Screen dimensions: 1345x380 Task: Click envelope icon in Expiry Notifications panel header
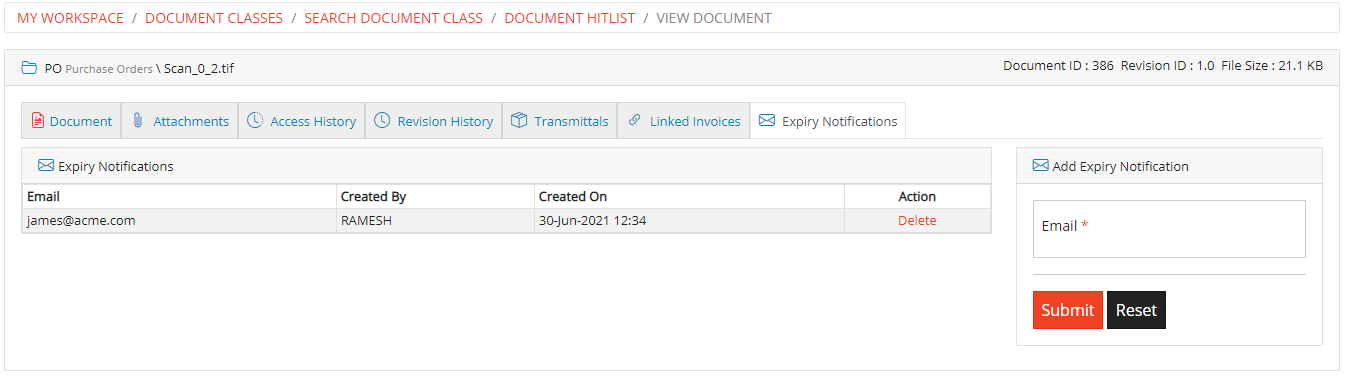[x=46, y=166]
